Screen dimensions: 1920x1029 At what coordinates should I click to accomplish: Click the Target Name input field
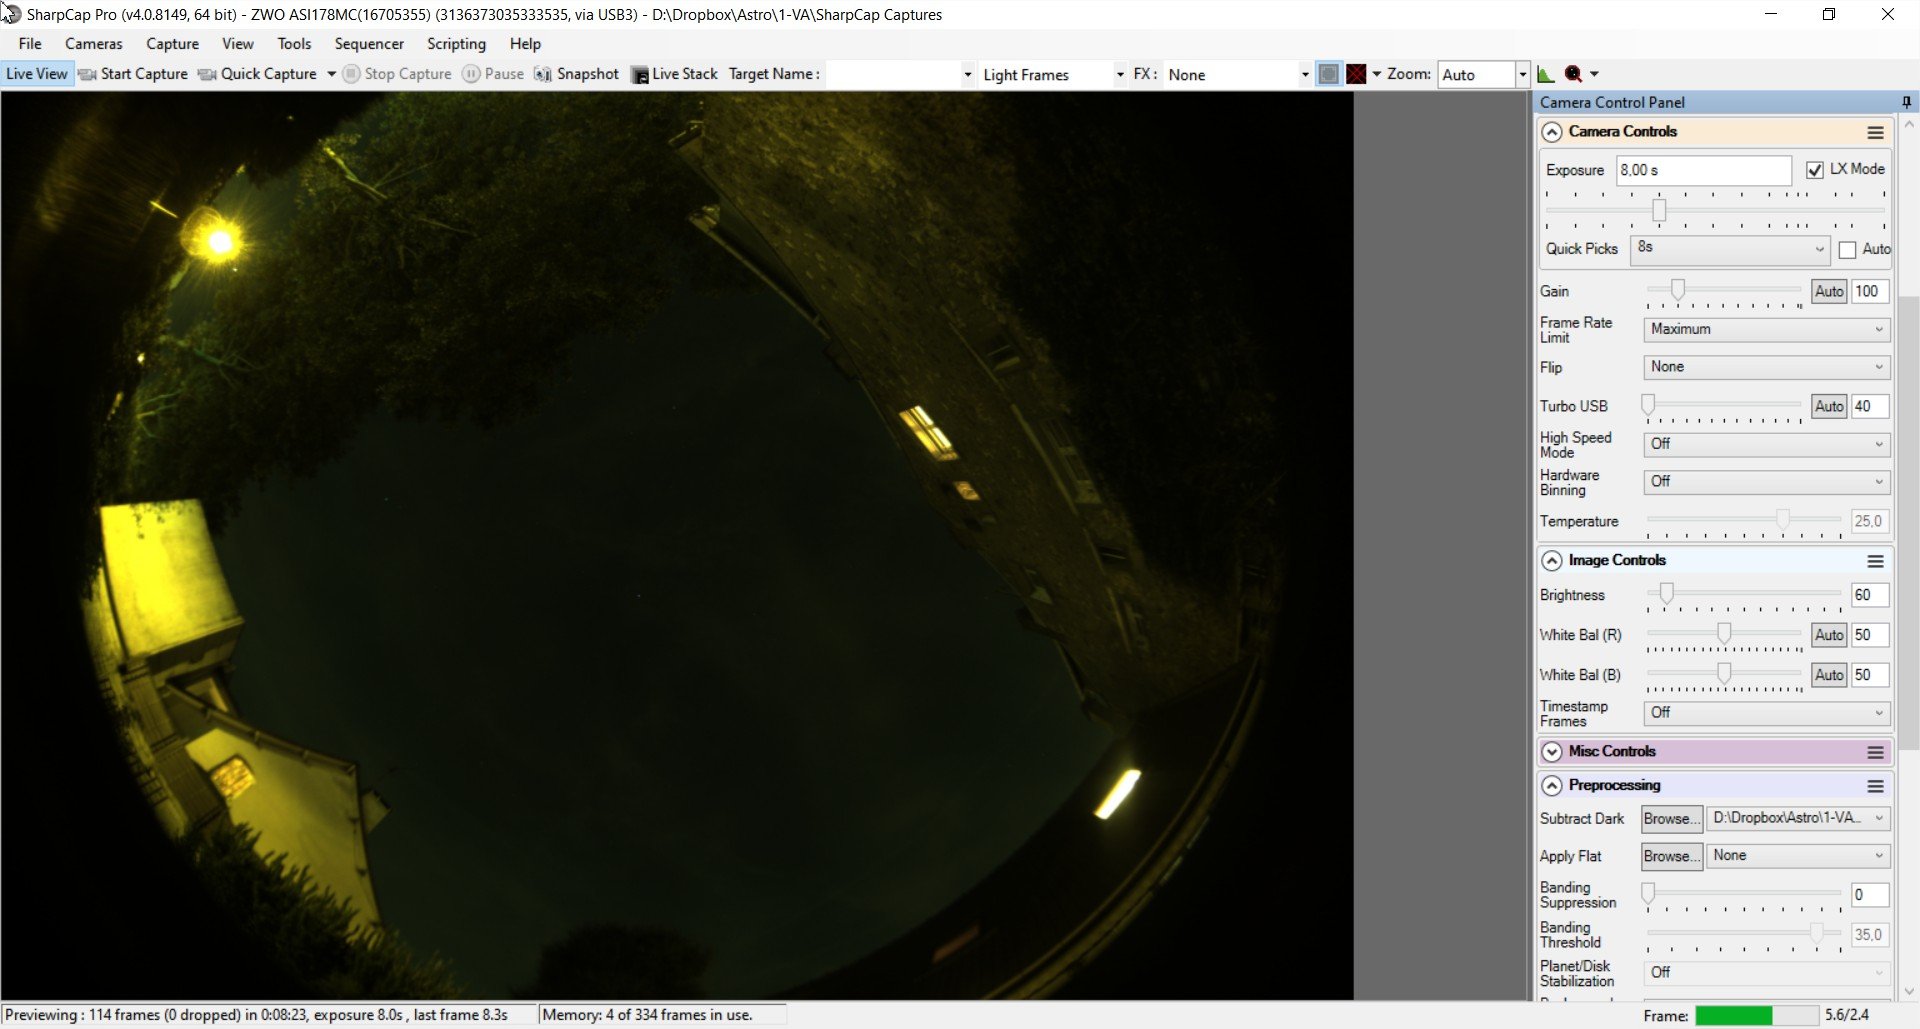point(892,74)
